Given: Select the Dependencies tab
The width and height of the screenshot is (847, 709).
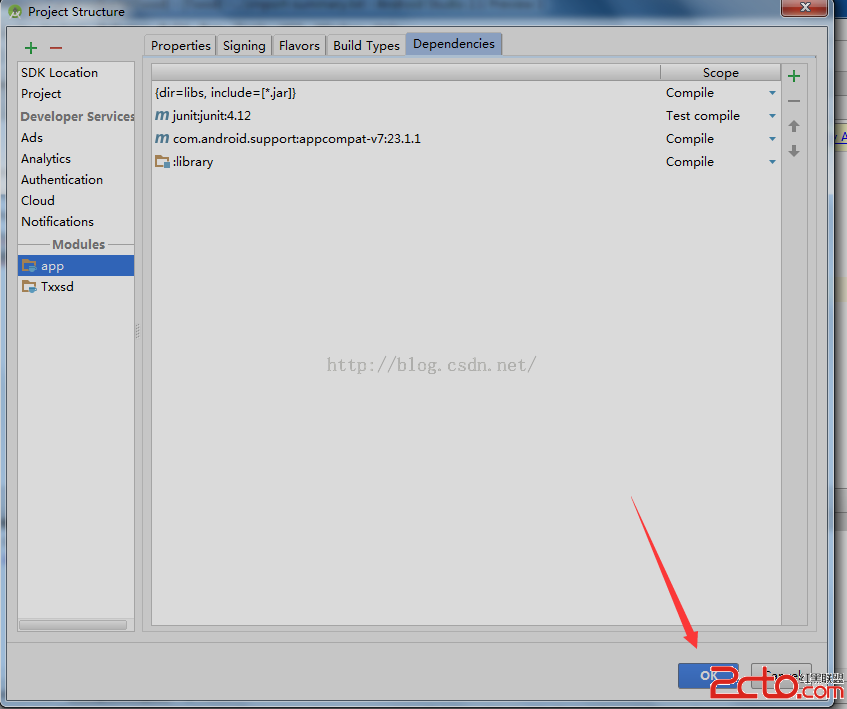Looking at the screenshot, I should point(454,44).
